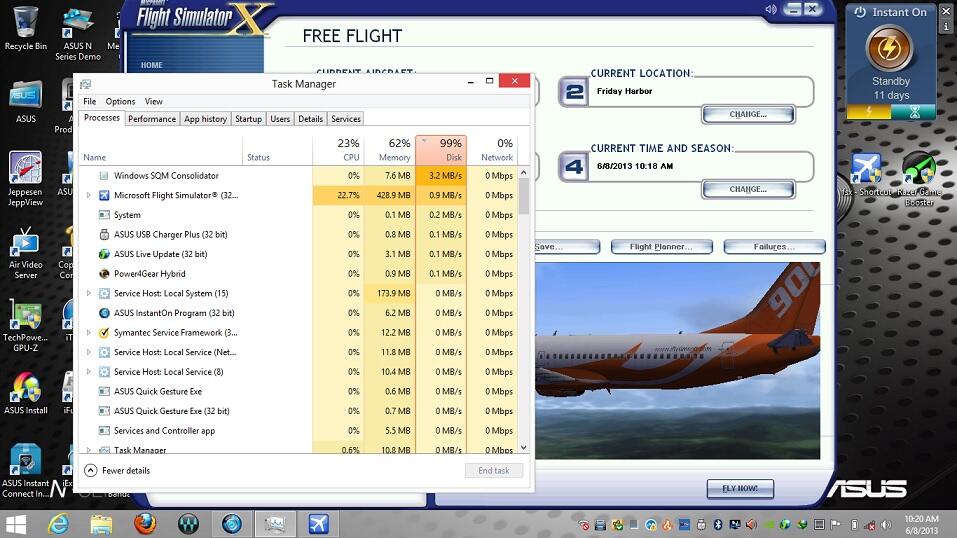Expand Service Host: Local System group
Image resolution: width=957 pixels, height=538 pixels.
89,294
